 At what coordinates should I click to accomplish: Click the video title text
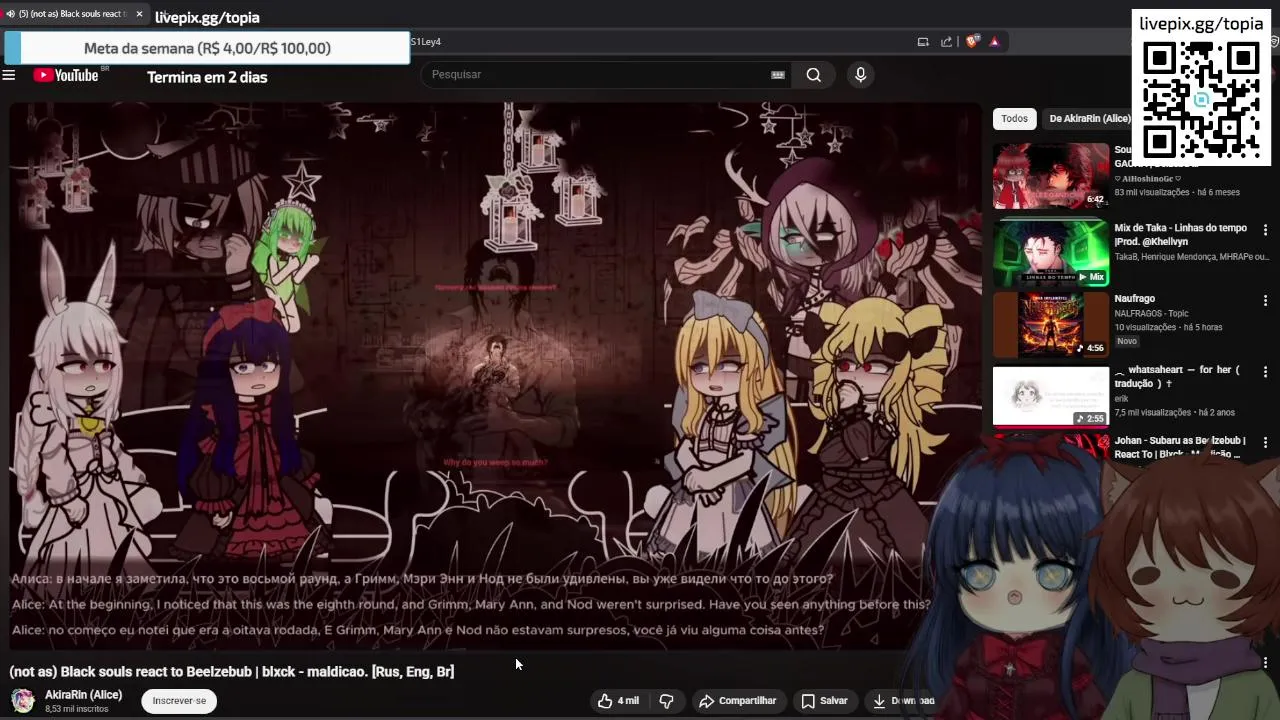(x=232, y=672)
